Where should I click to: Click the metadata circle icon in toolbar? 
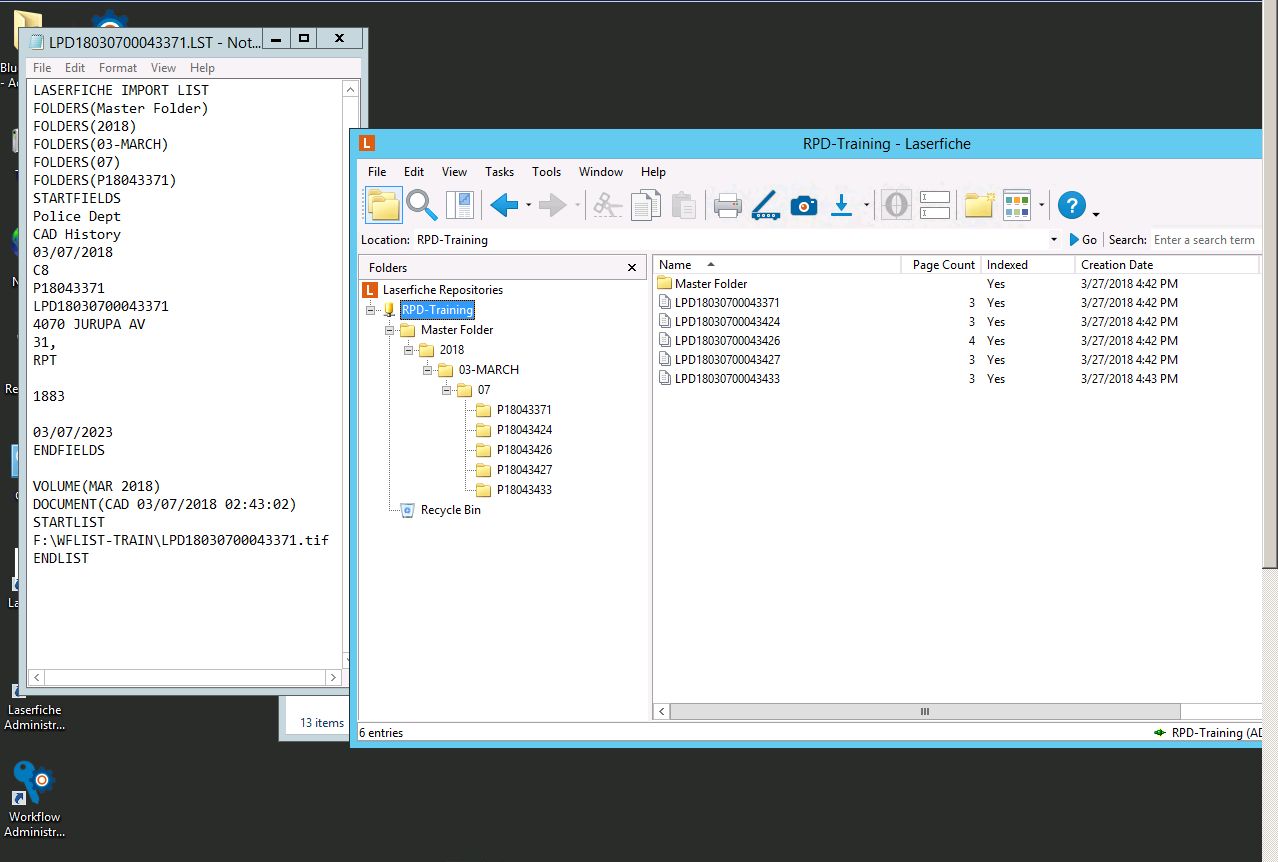coord(897,205)
